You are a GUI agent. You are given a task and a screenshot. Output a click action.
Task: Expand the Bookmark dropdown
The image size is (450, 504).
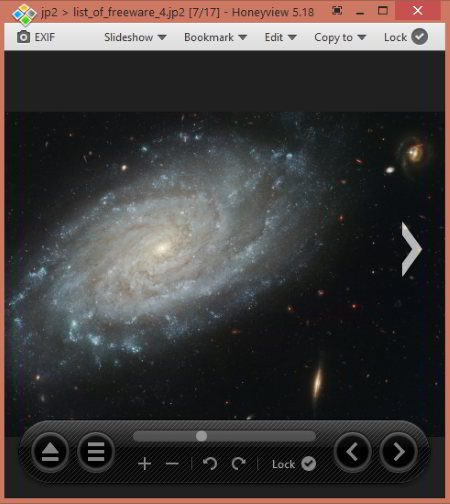tap(215, 37)
